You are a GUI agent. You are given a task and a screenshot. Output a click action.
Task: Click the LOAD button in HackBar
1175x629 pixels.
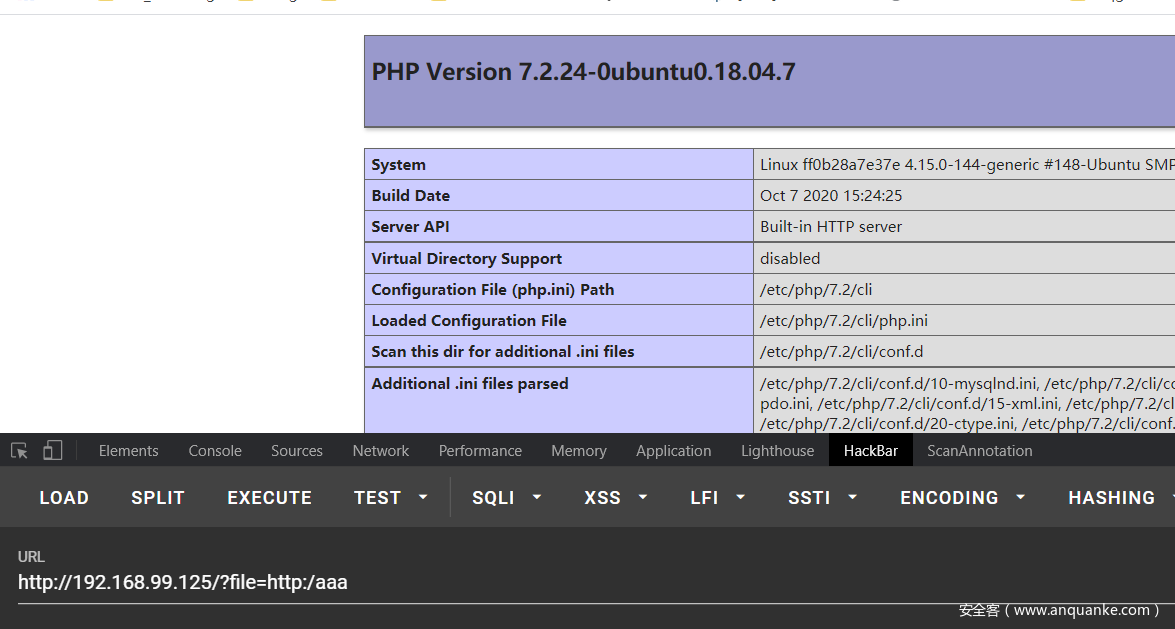click(64, 498)
